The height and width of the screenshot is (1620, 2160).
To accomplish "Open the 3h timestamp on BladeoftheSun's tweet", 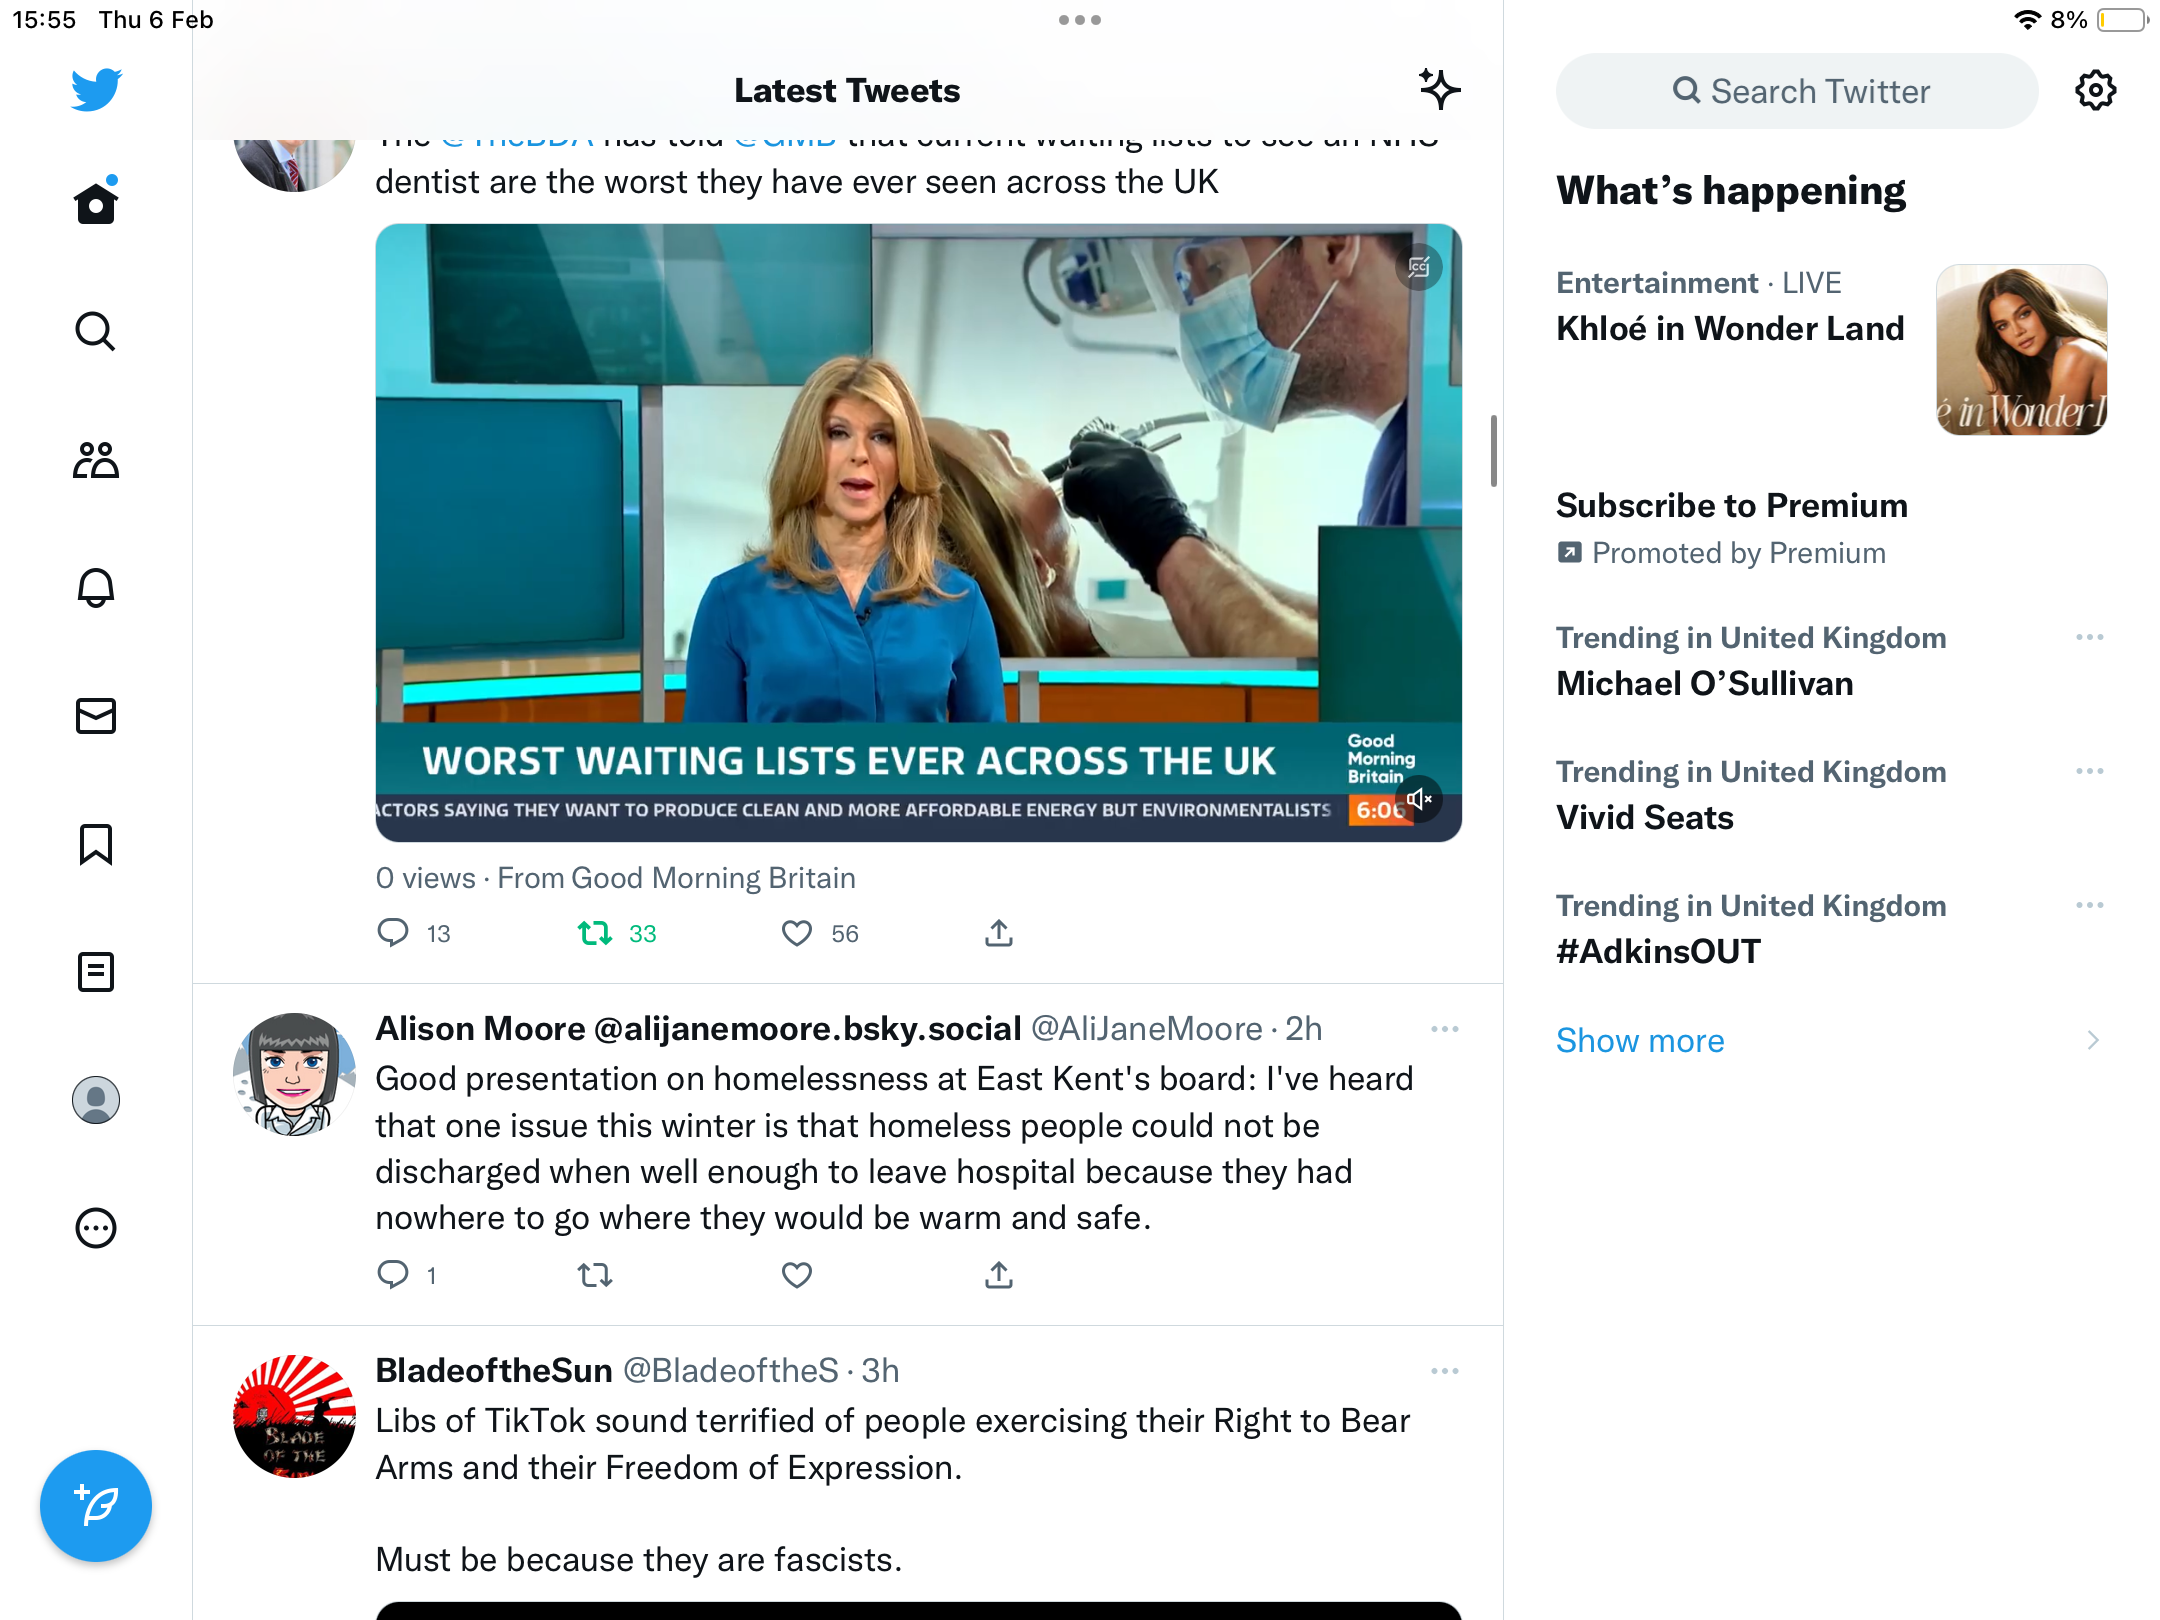I will pos(880,1371).
